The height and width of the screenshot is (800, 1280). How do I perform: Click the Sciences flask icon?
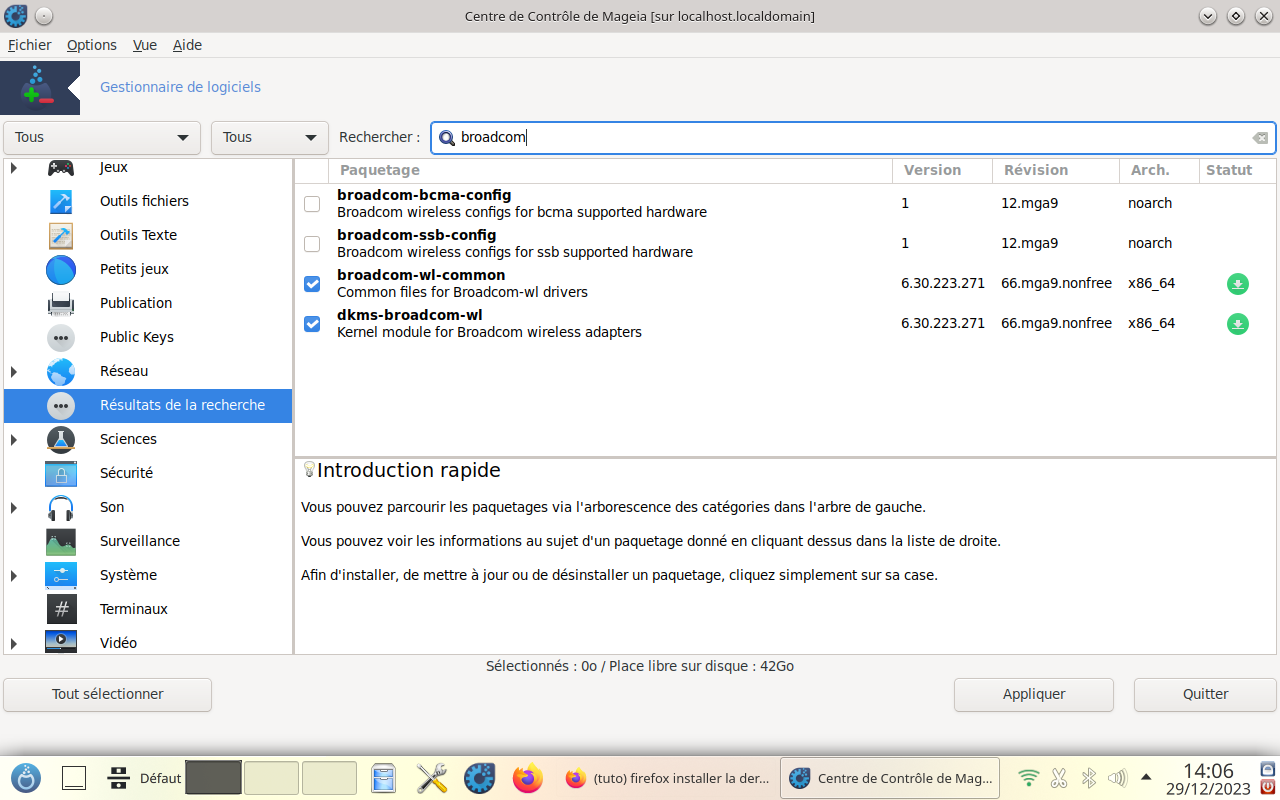coord(61,439)
